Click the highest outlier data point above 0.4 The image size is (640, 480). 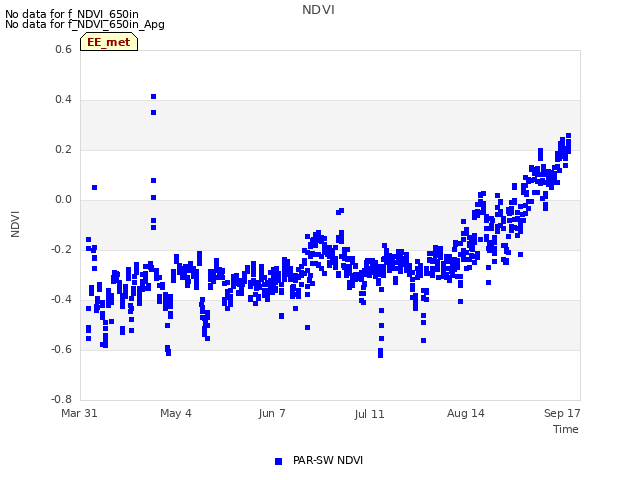coord(153,97)
